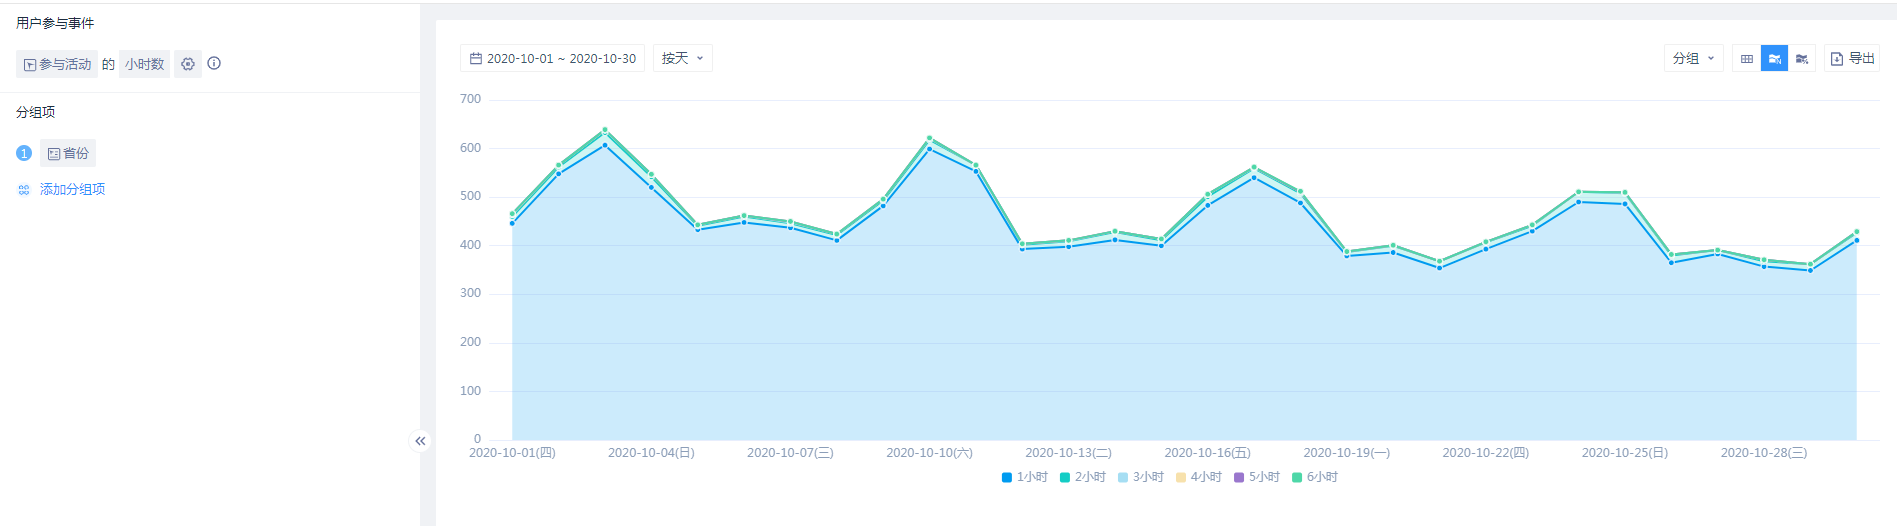Open the date range 2020-10-01 ~ 2020-10-30 picker
The width and height of the screenshot is (1897, 526).
tap(552, 59)
